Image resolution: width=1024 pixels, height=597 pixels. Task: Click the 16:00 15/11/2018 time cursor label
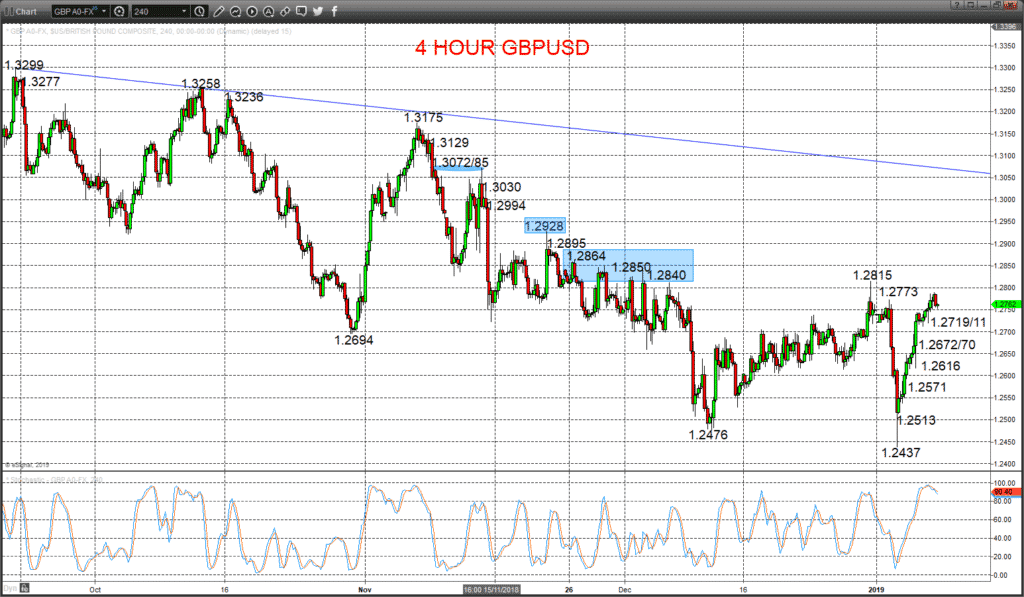[x=492, y=589]
